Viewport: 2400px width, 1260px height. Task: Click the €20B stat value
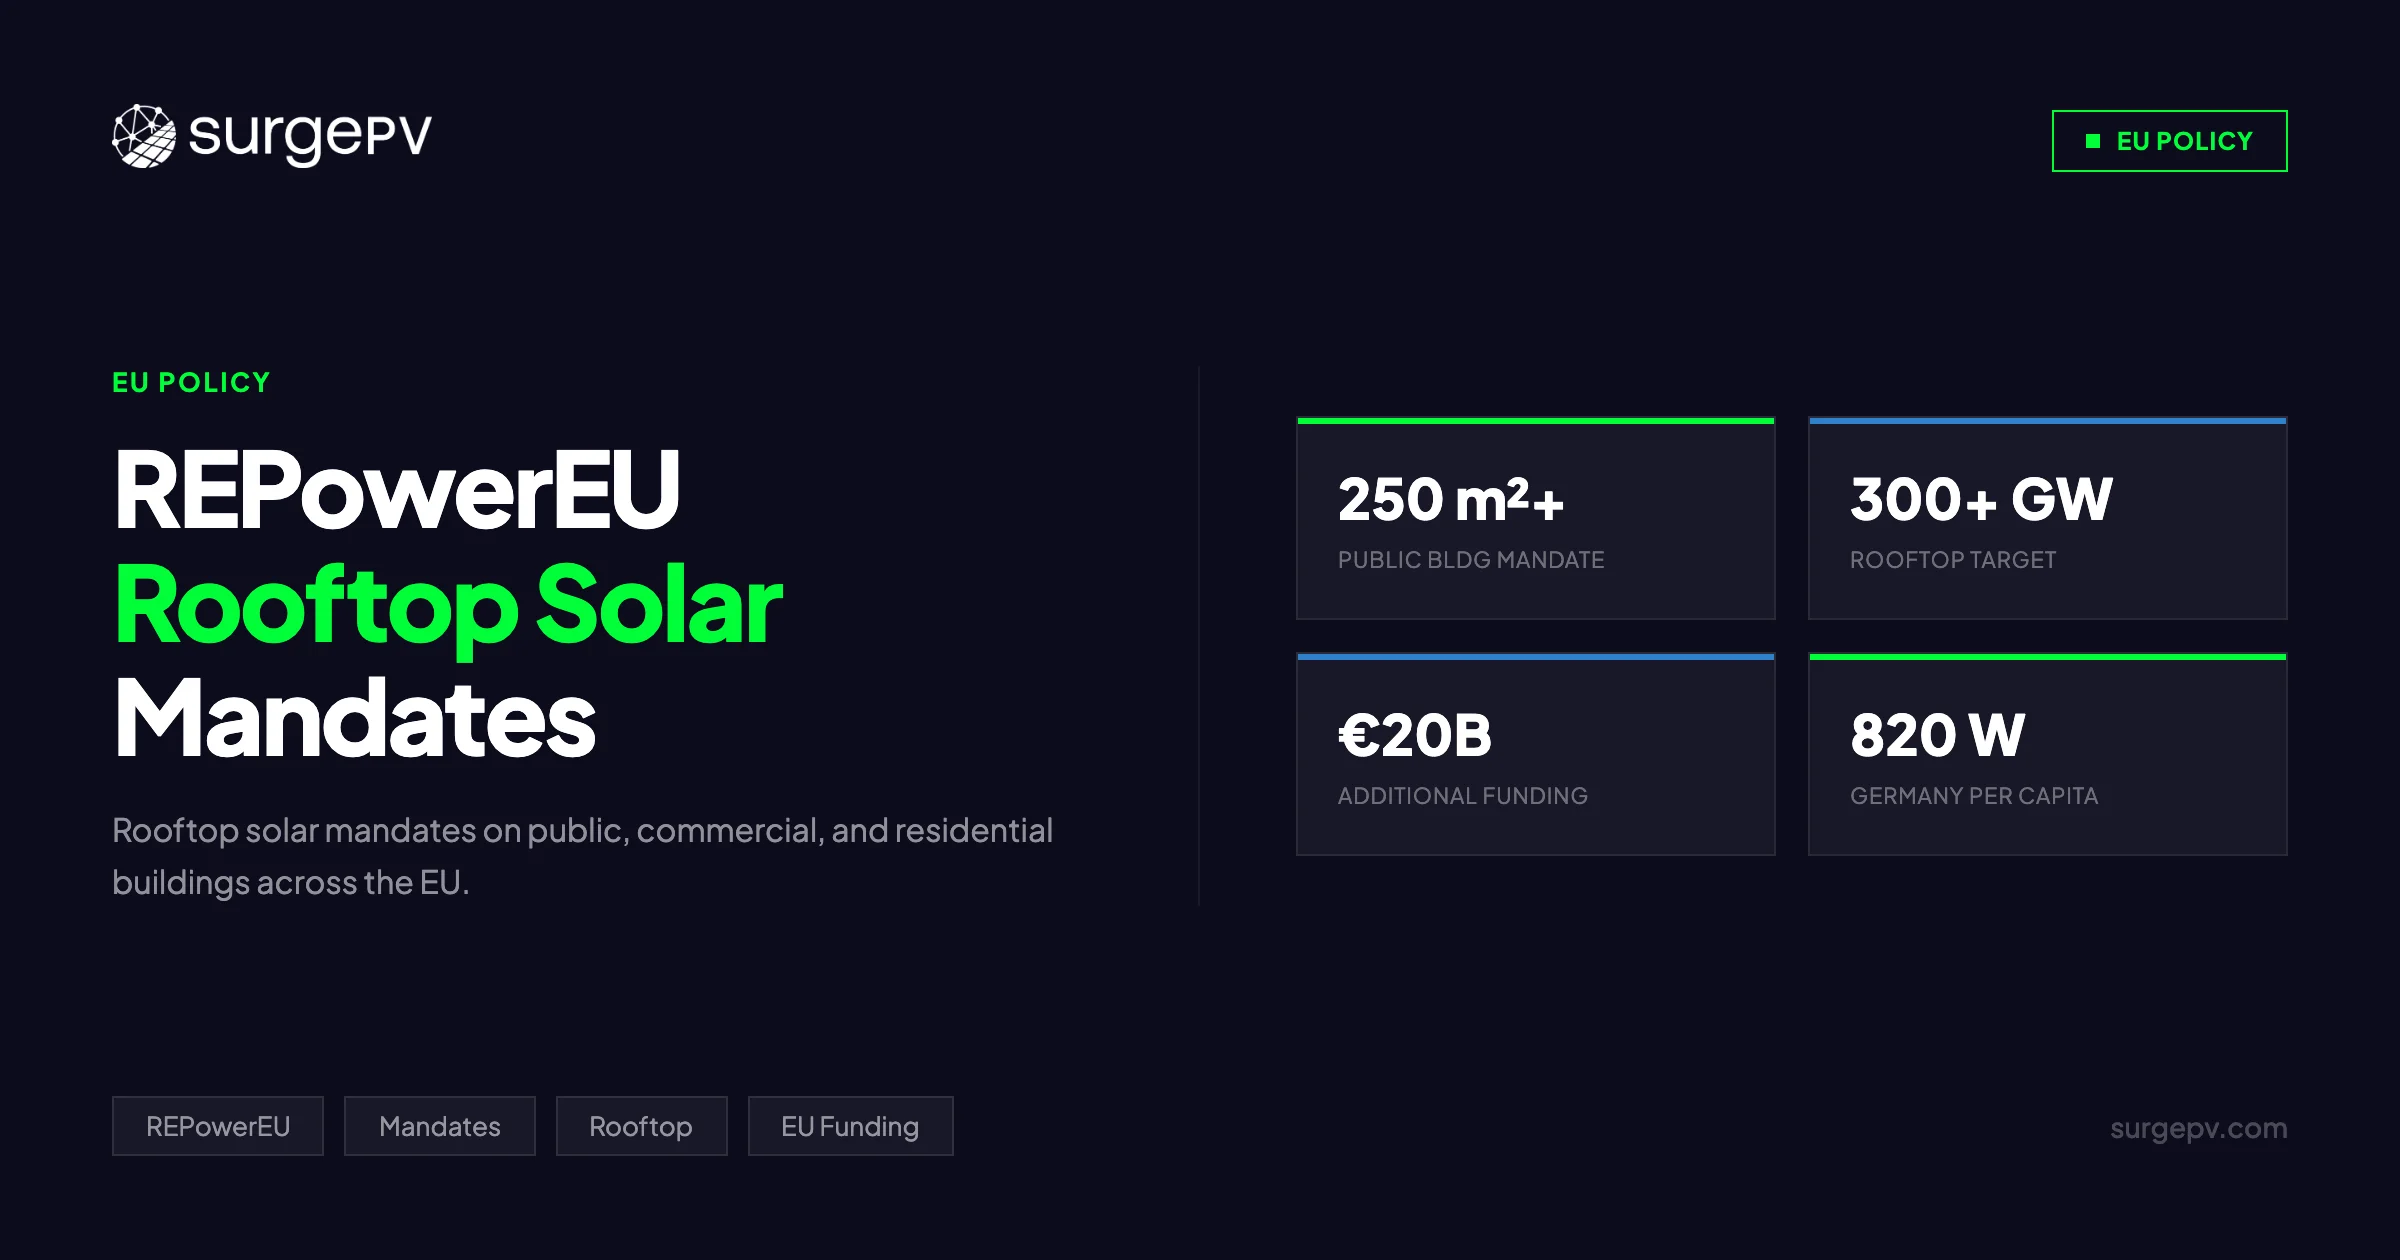pos(1415,735)
